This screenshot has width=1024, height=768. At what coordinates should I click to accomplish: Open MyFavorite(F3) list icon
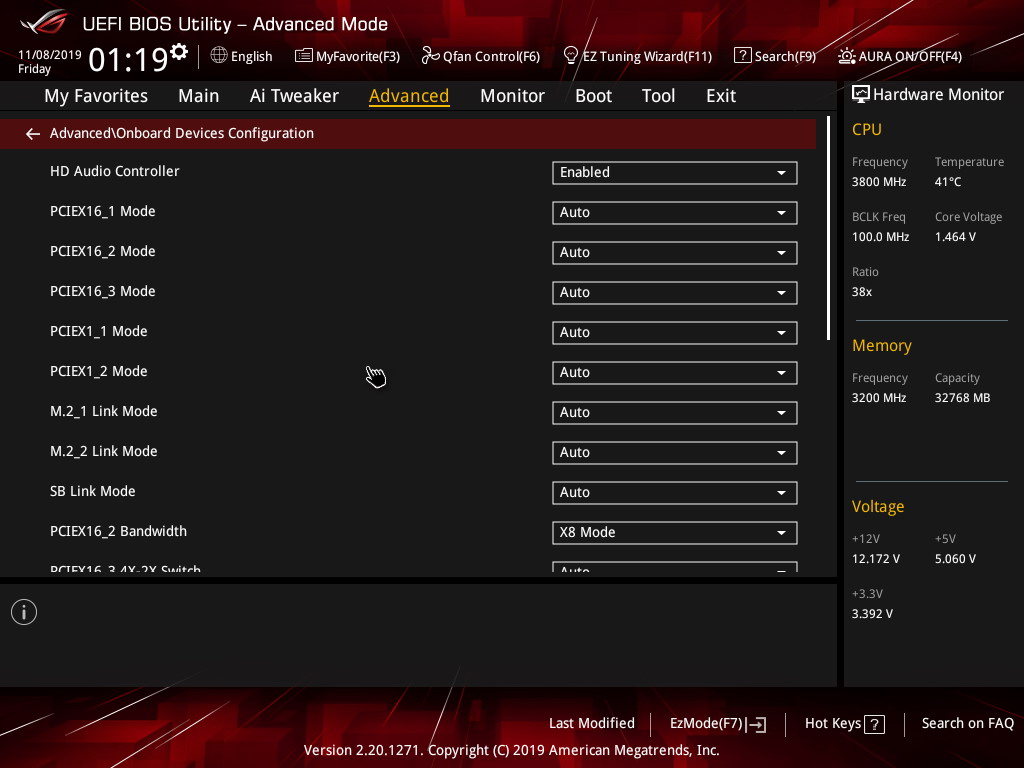[x=303, y=56]
